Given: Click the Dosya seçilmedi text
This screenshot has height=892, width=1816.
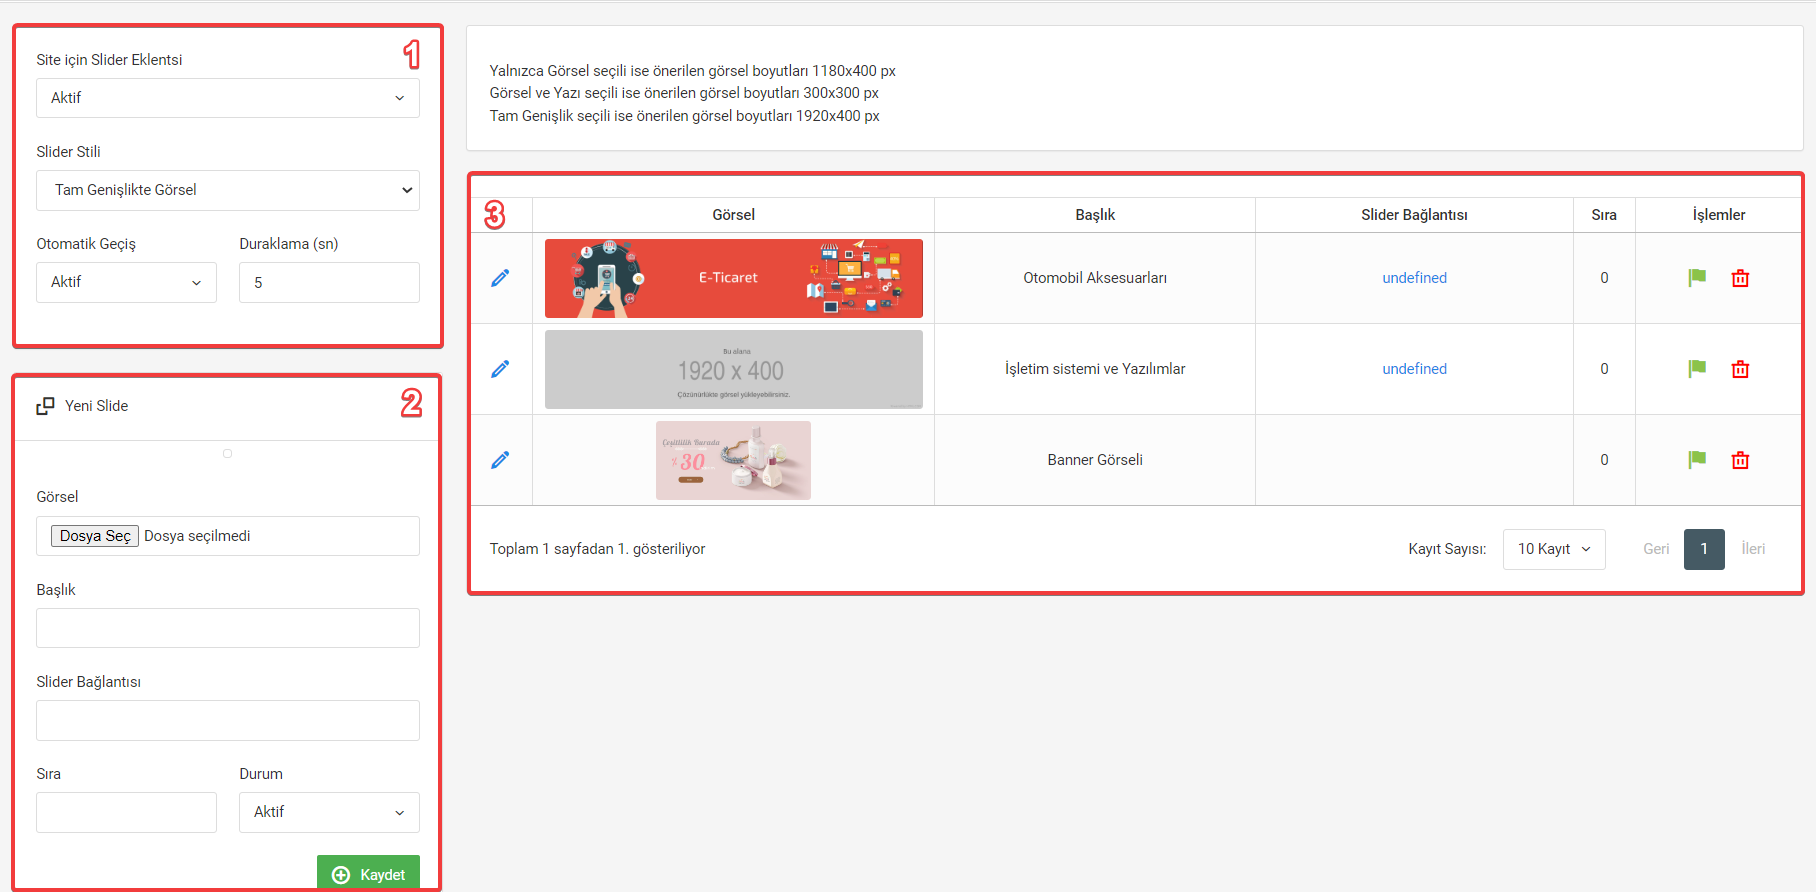Looking at the screenshot, I should pos(197,536).
